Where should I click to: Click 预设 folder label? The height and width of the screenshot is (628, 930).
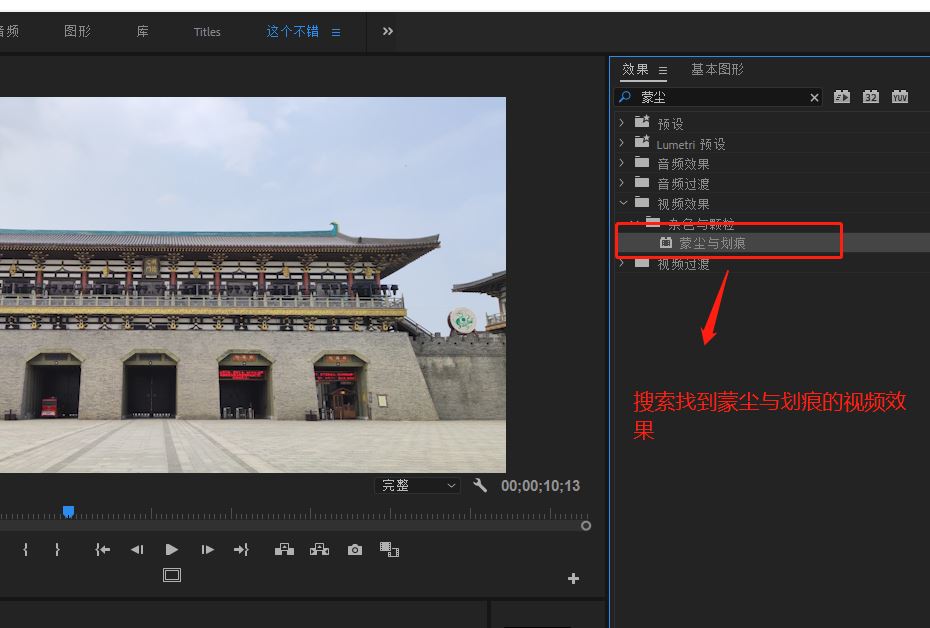(670, 124)
